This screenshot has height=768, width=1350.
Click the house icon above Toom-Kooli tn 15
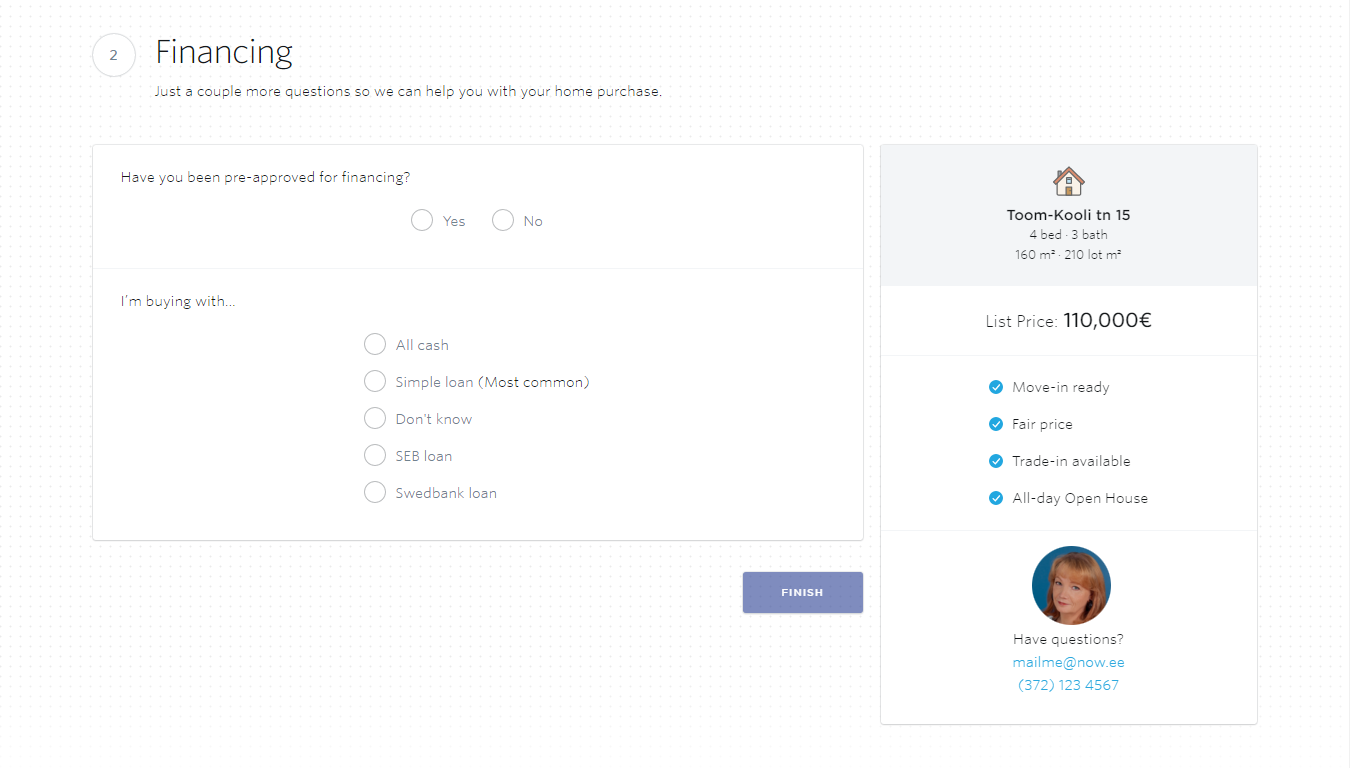tap(1068, 181)
